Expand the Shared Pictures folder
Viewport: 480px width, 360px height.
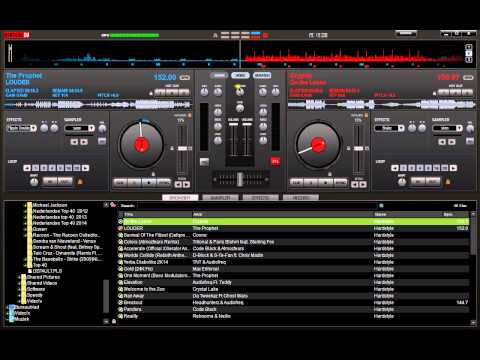coord(19,277)
